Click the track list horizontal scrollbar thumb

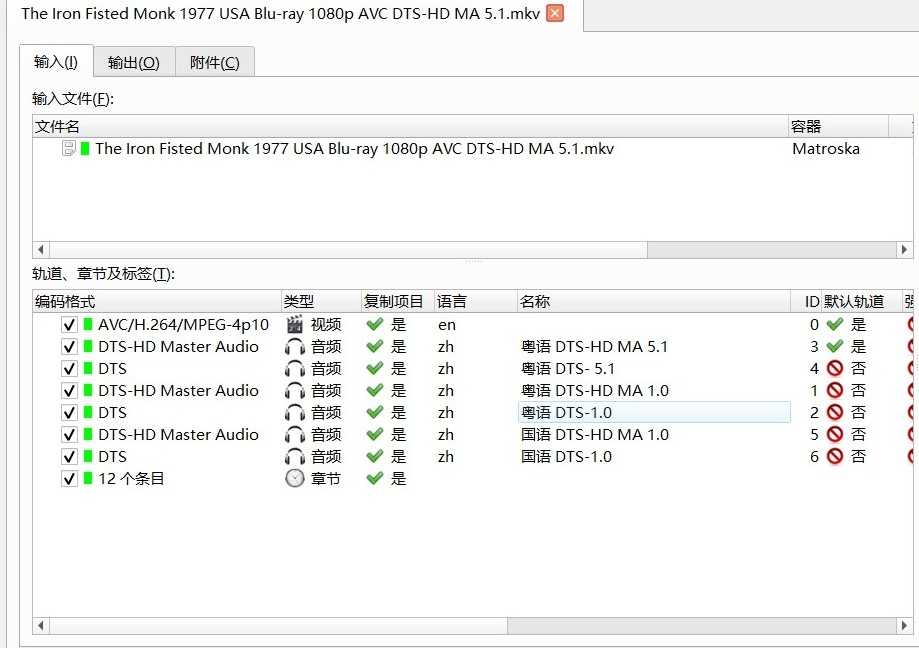click(278, 626)
